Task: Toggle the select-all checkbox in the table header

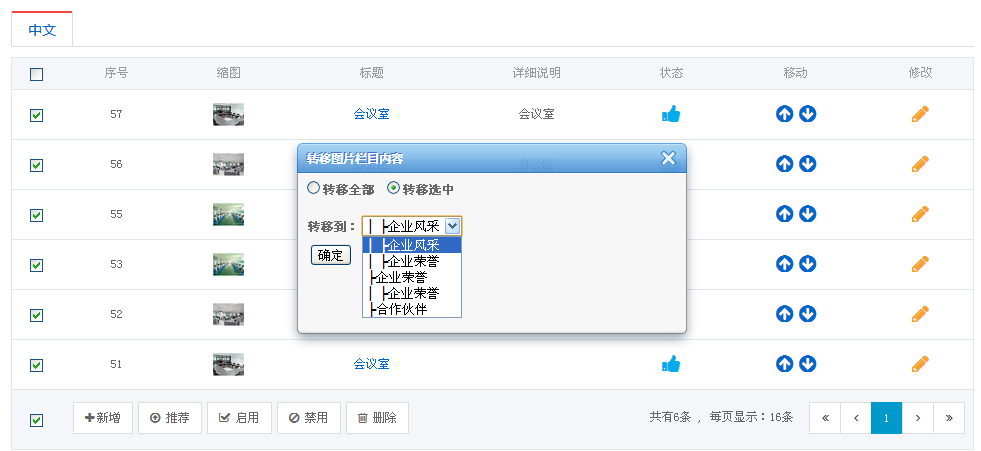Action: coord(37,74)
